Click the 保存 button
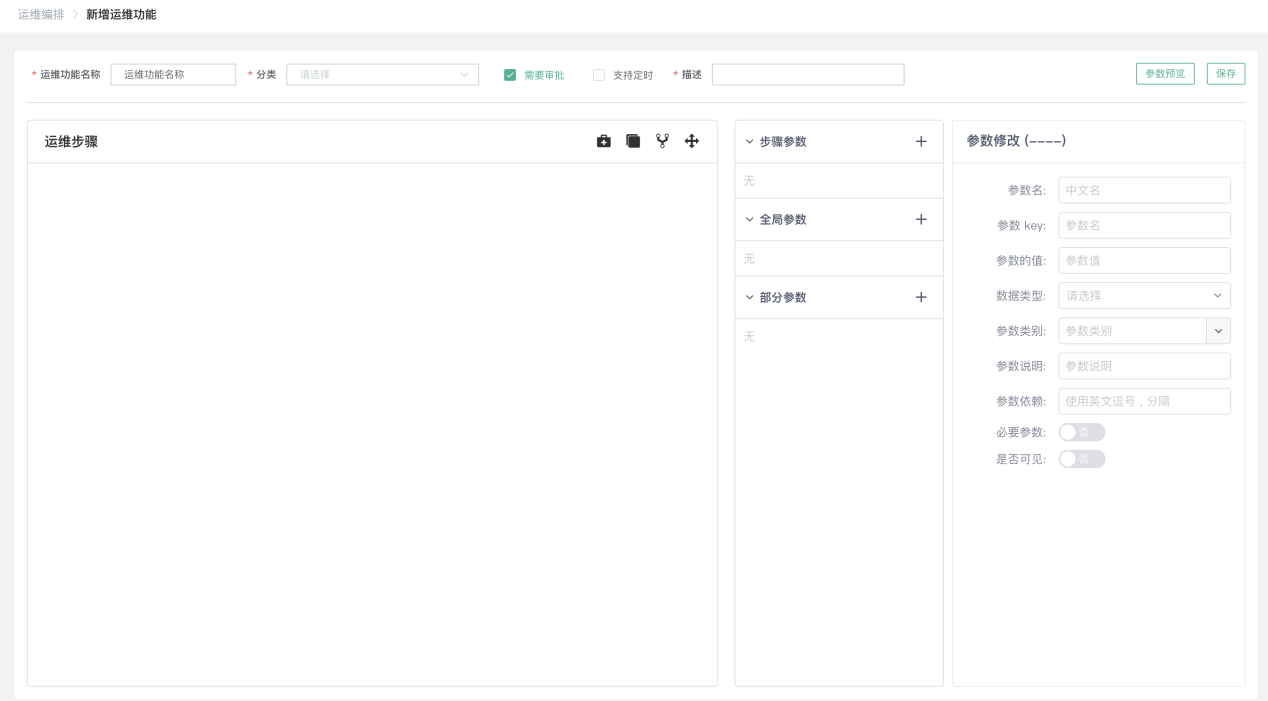 pos(1226,74)
